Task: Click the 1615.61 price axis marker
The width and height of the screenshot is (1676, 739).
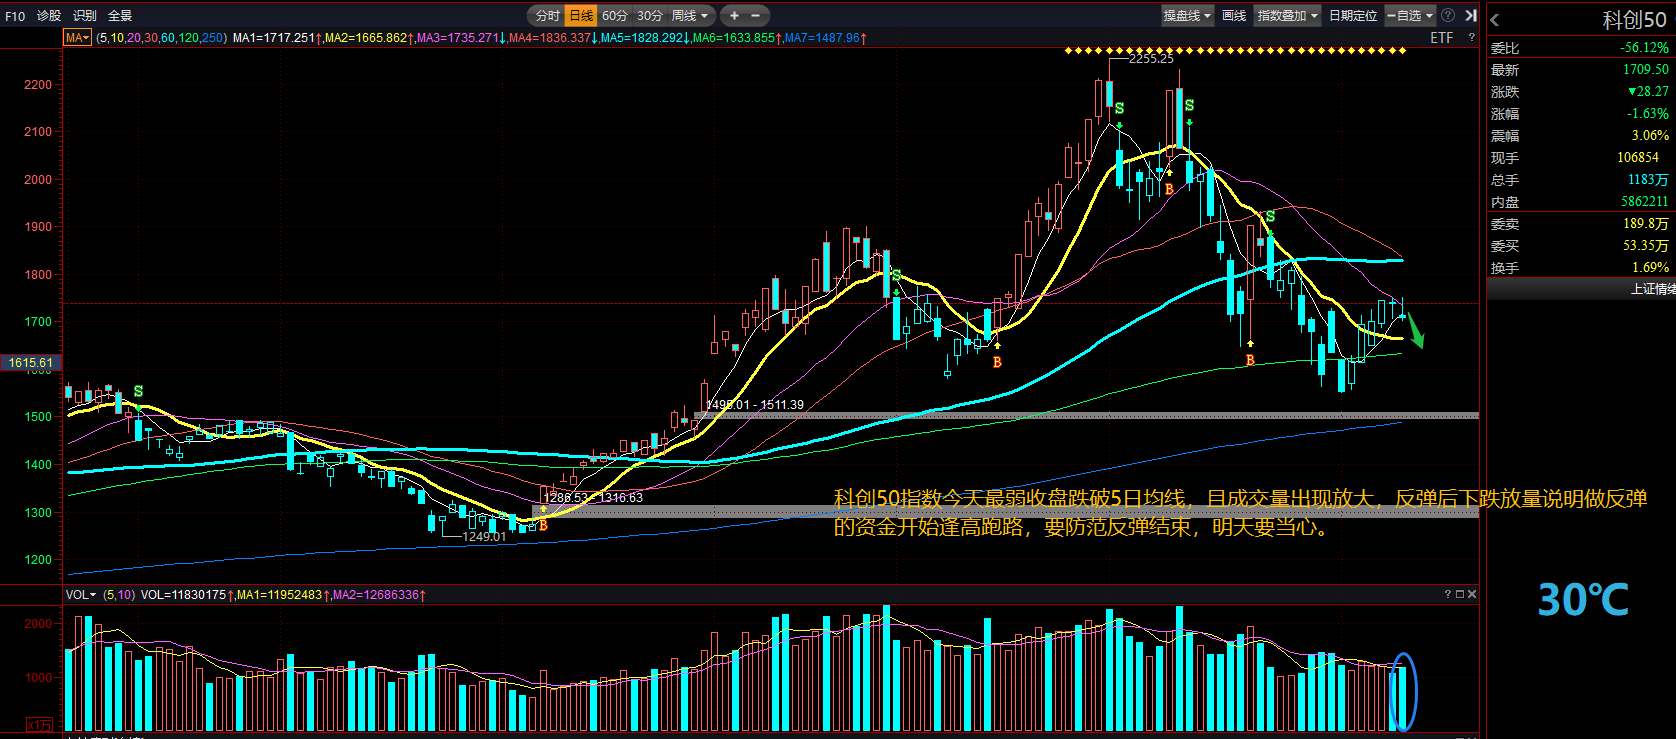Action: click(x=31, y=363)
